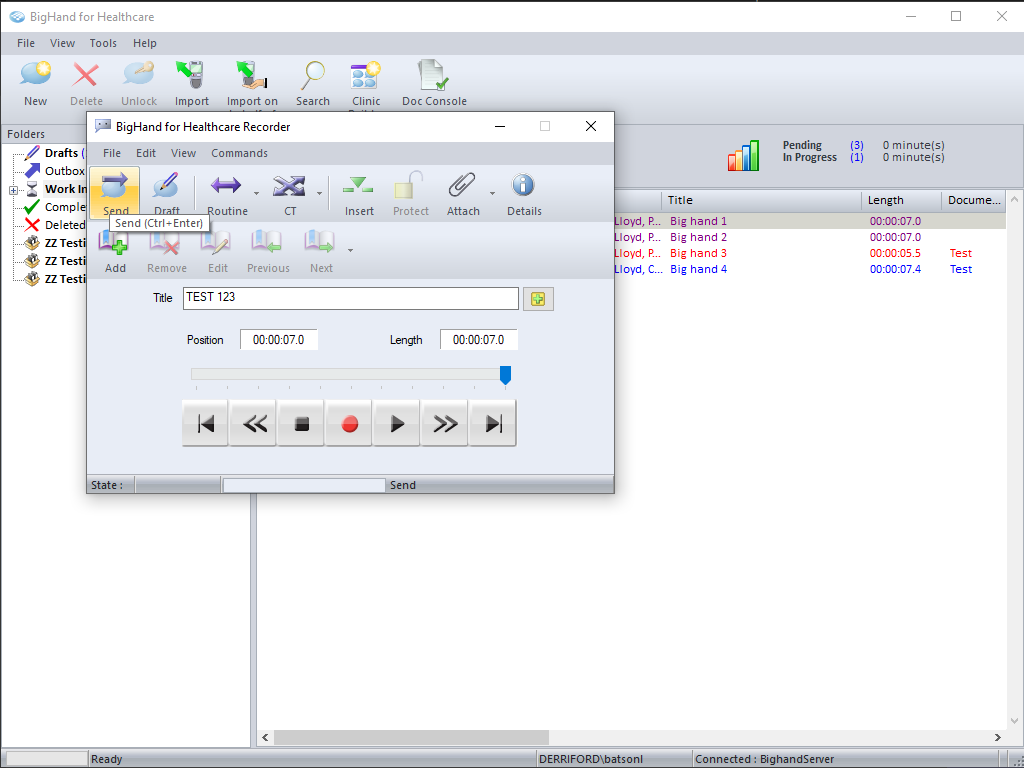1024x768 pixels.
Task: Click the Import on behalf of icon
Action: coord(252,75)
